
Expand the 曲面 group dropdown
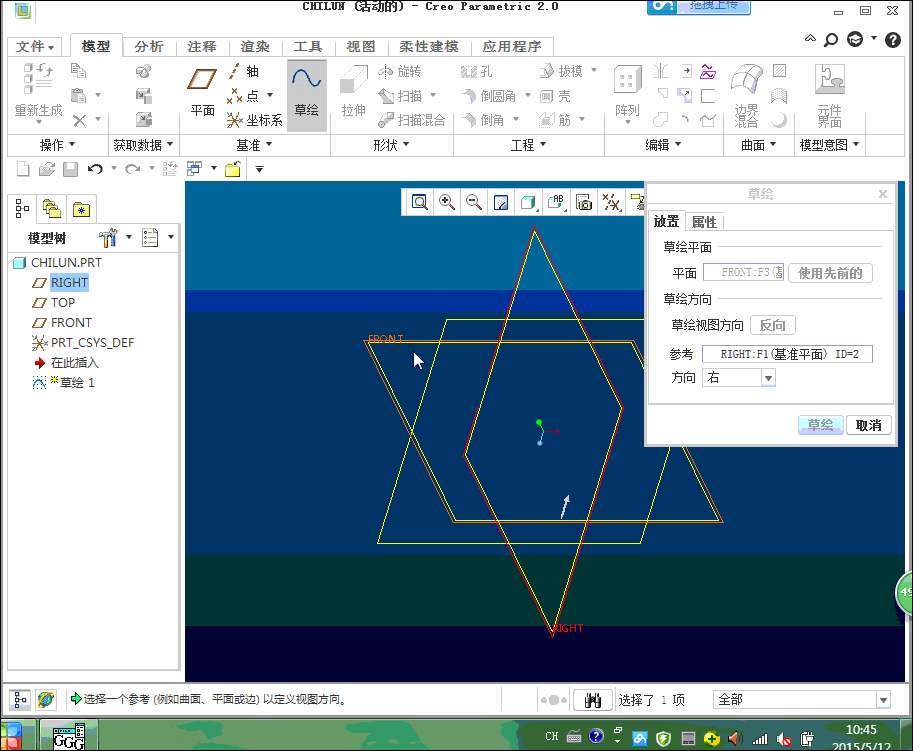[758, 144]
